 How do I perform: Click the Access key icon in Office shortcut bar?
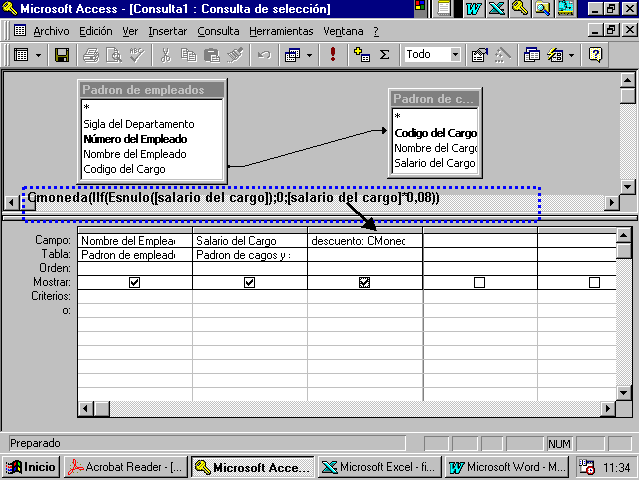click(x=520, y=8)
